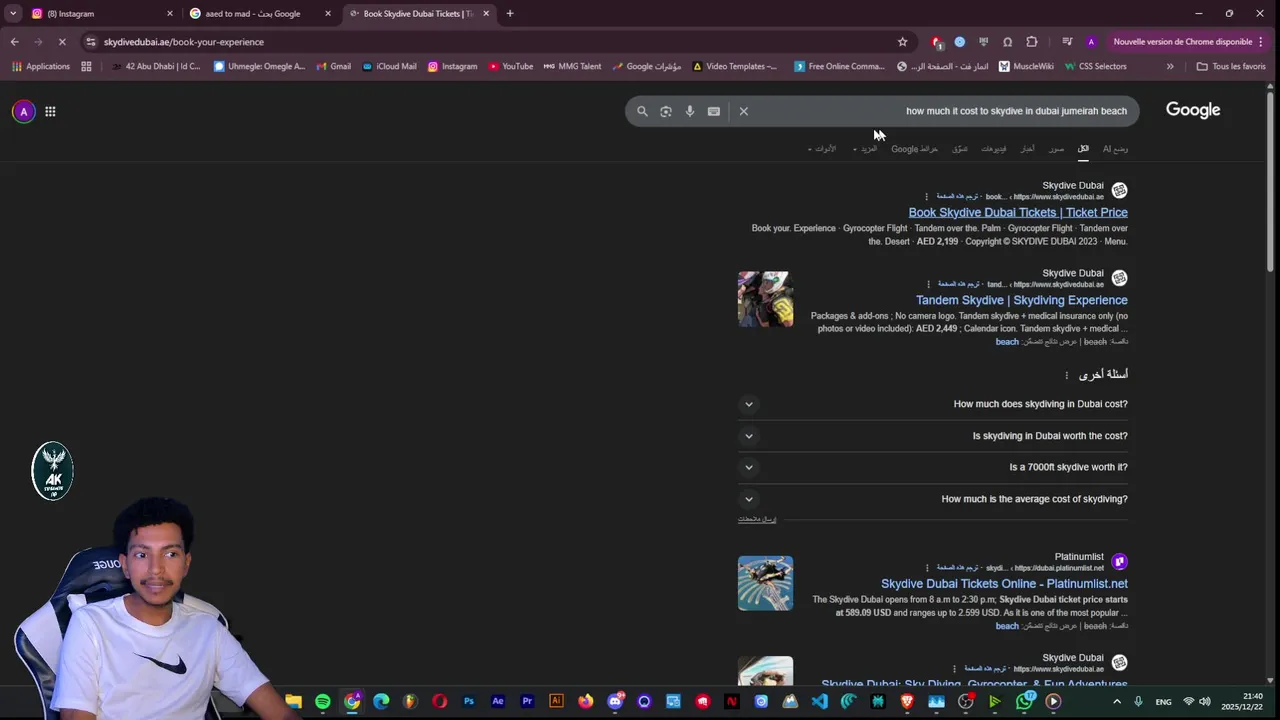
Task: Click the red extension icon with badge
Action: pyautogui.click(x=936, y=42)
